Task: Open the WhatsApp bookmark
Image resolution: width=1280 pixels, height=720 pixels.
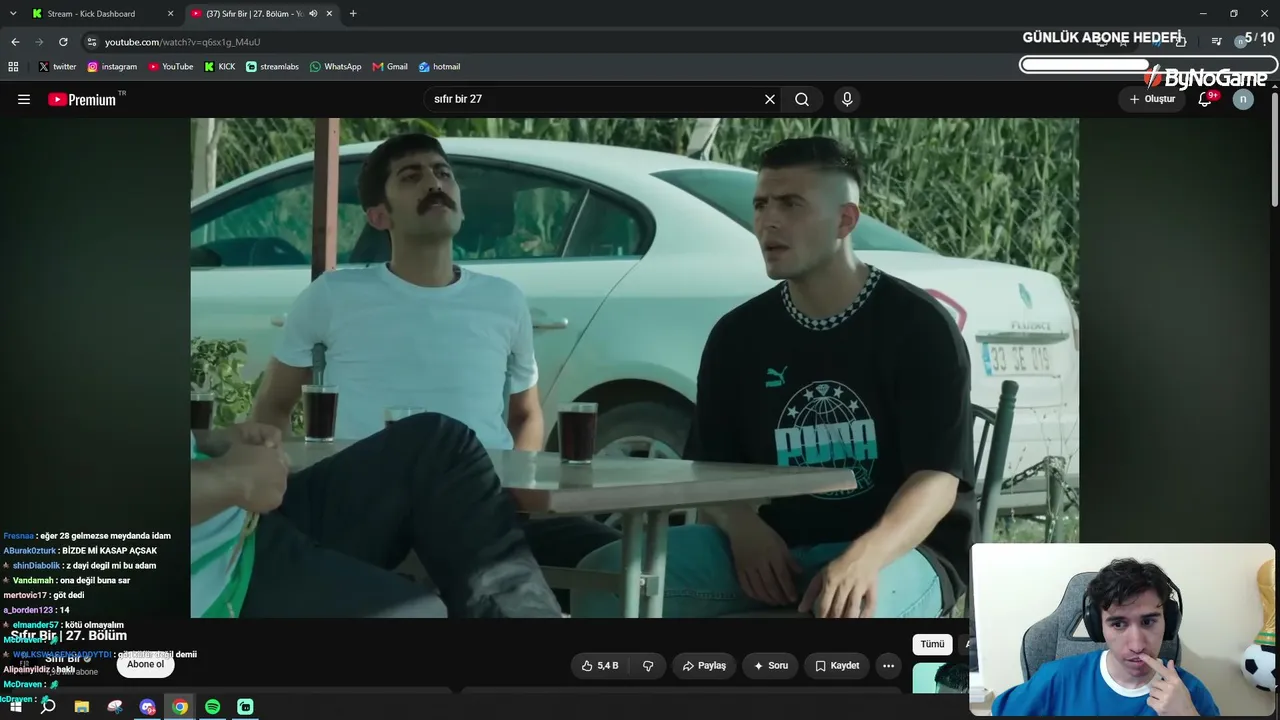Action: 336,67
